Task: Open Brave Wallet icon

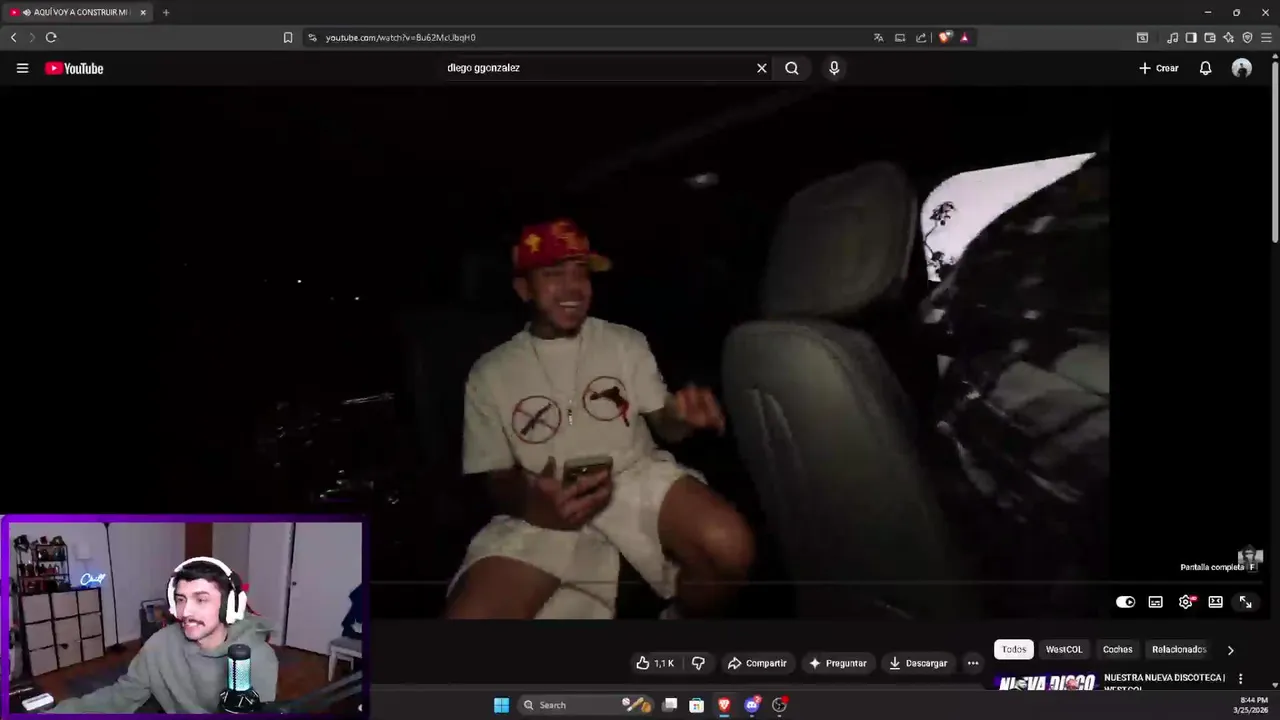Action: click(x=1210, y=37)
